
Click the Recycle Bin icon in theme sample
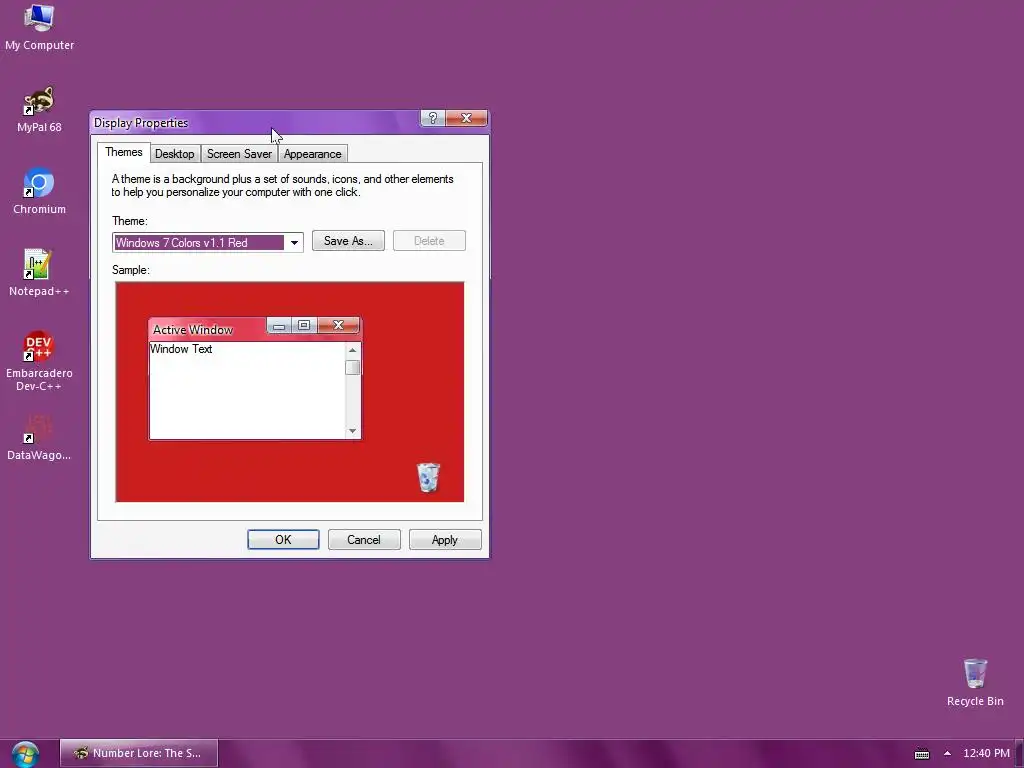pyautogui.click(x=428, y=477)
